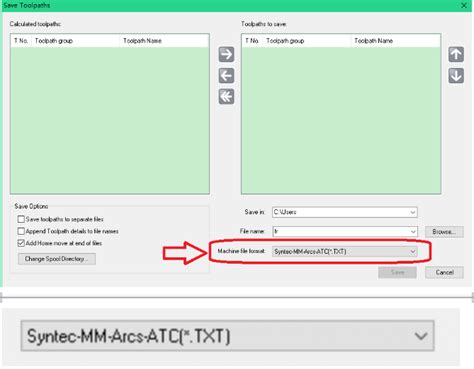
Task: Click the Save button
Action: tap(397, 272)
